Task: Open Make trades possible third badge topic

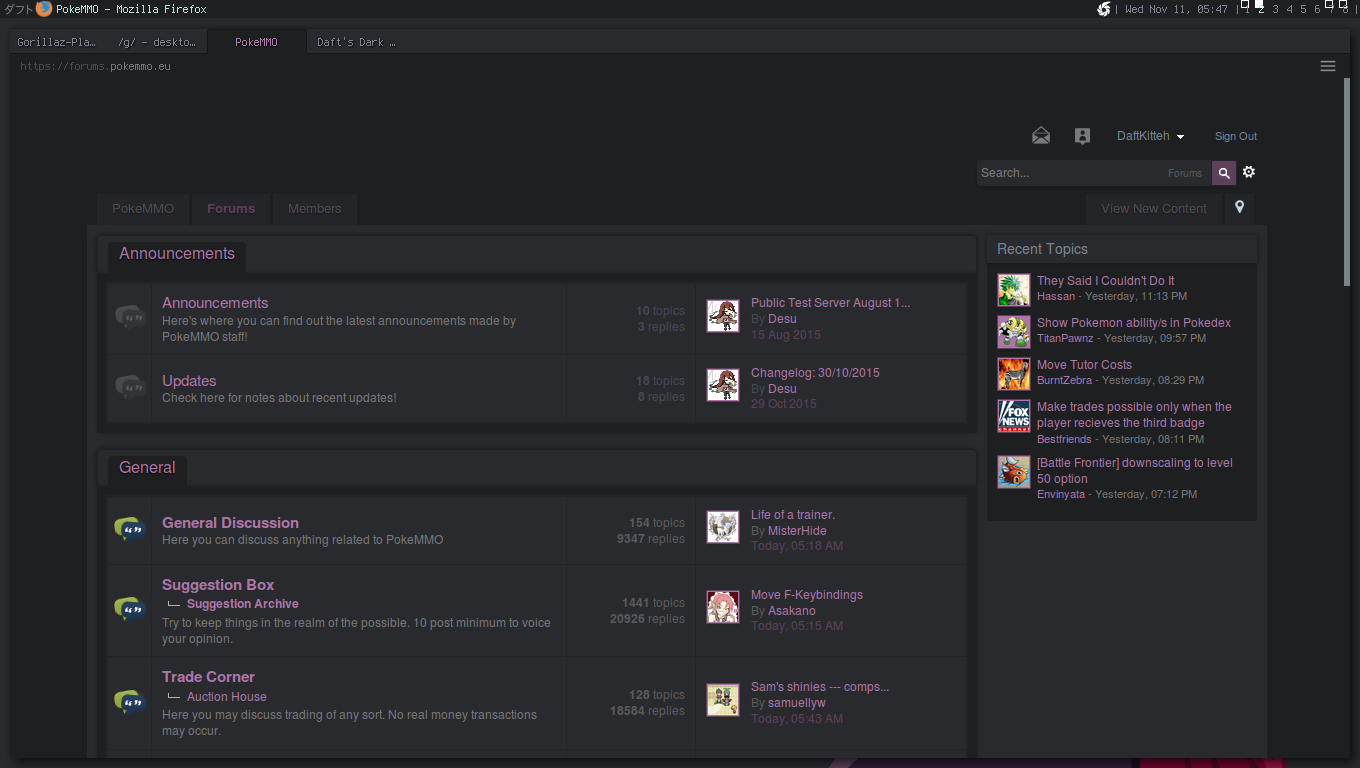Action: pyautogui.click(x=1134, y=415)
